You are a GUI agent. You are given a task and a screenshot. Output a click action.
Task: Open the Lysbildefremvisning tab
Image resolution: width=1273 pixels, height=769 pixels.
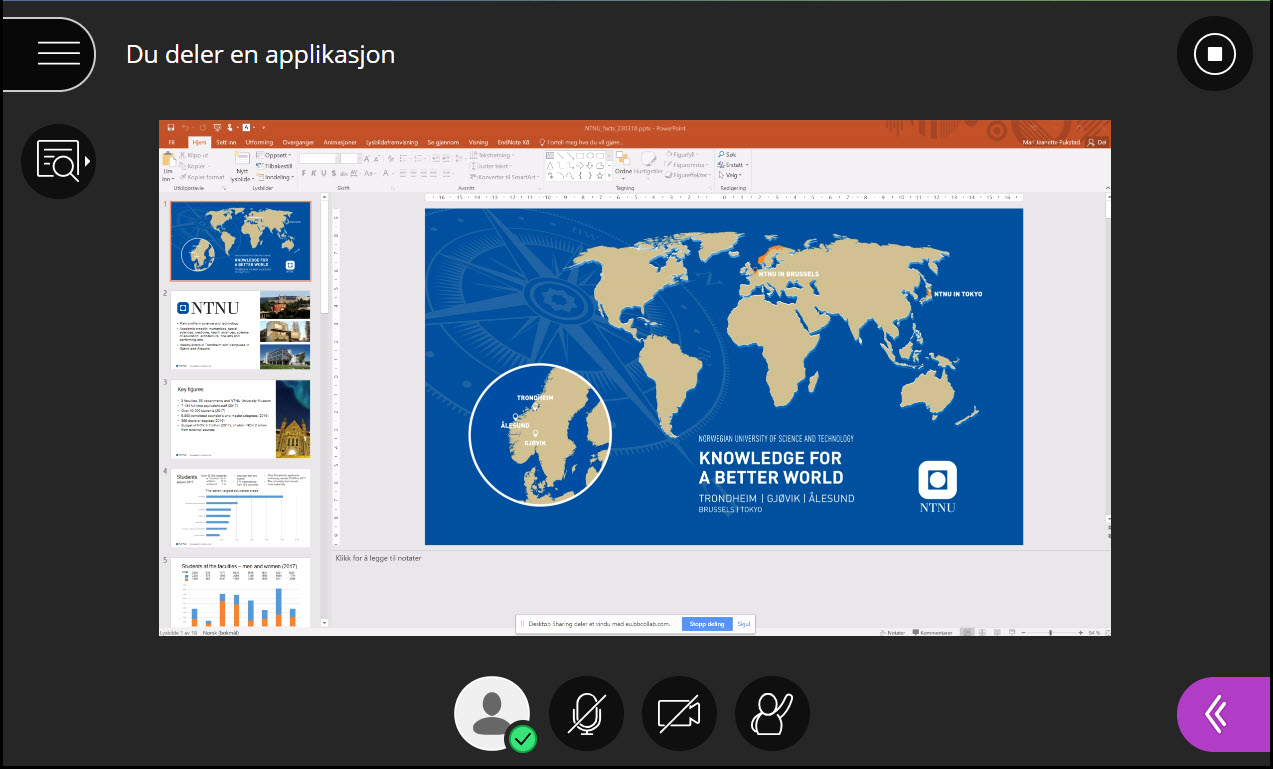coord(394,143)
